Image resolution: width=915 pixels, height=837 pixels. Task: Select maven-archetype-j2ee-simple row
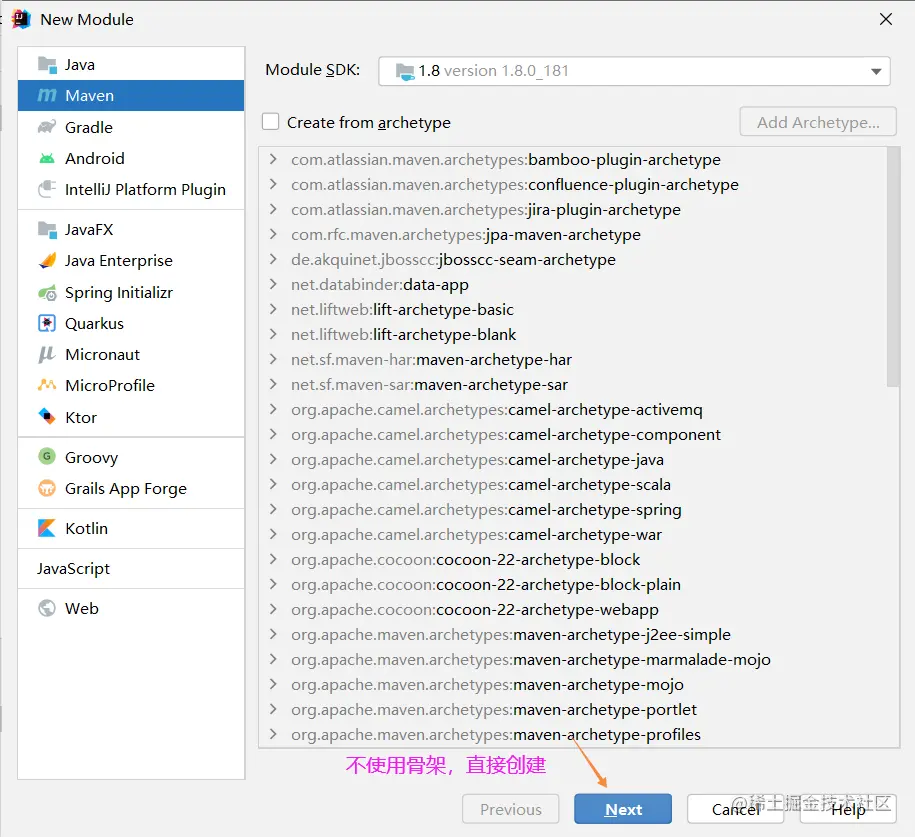[572, 634]
